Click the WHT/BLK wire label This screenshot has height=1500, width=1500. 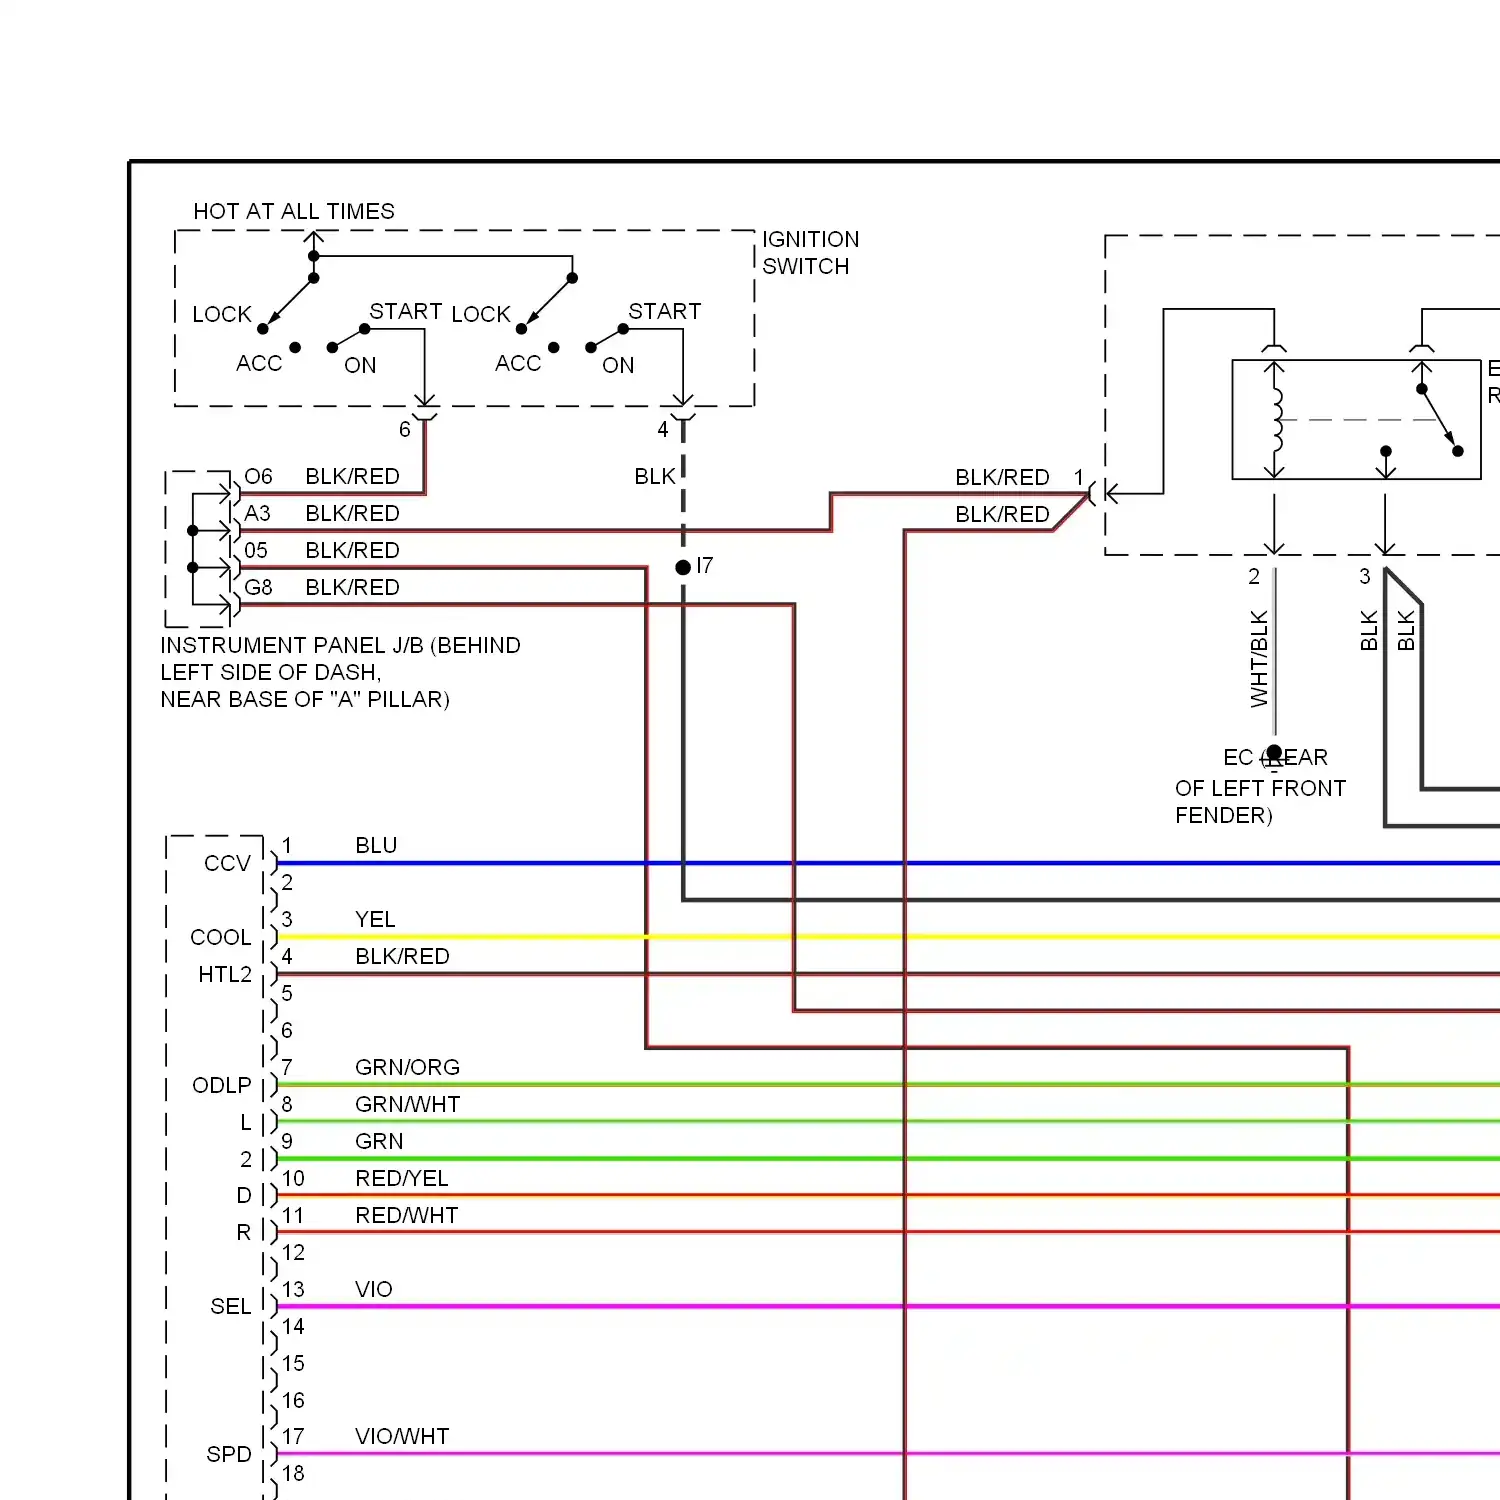tap(1259, 659)
